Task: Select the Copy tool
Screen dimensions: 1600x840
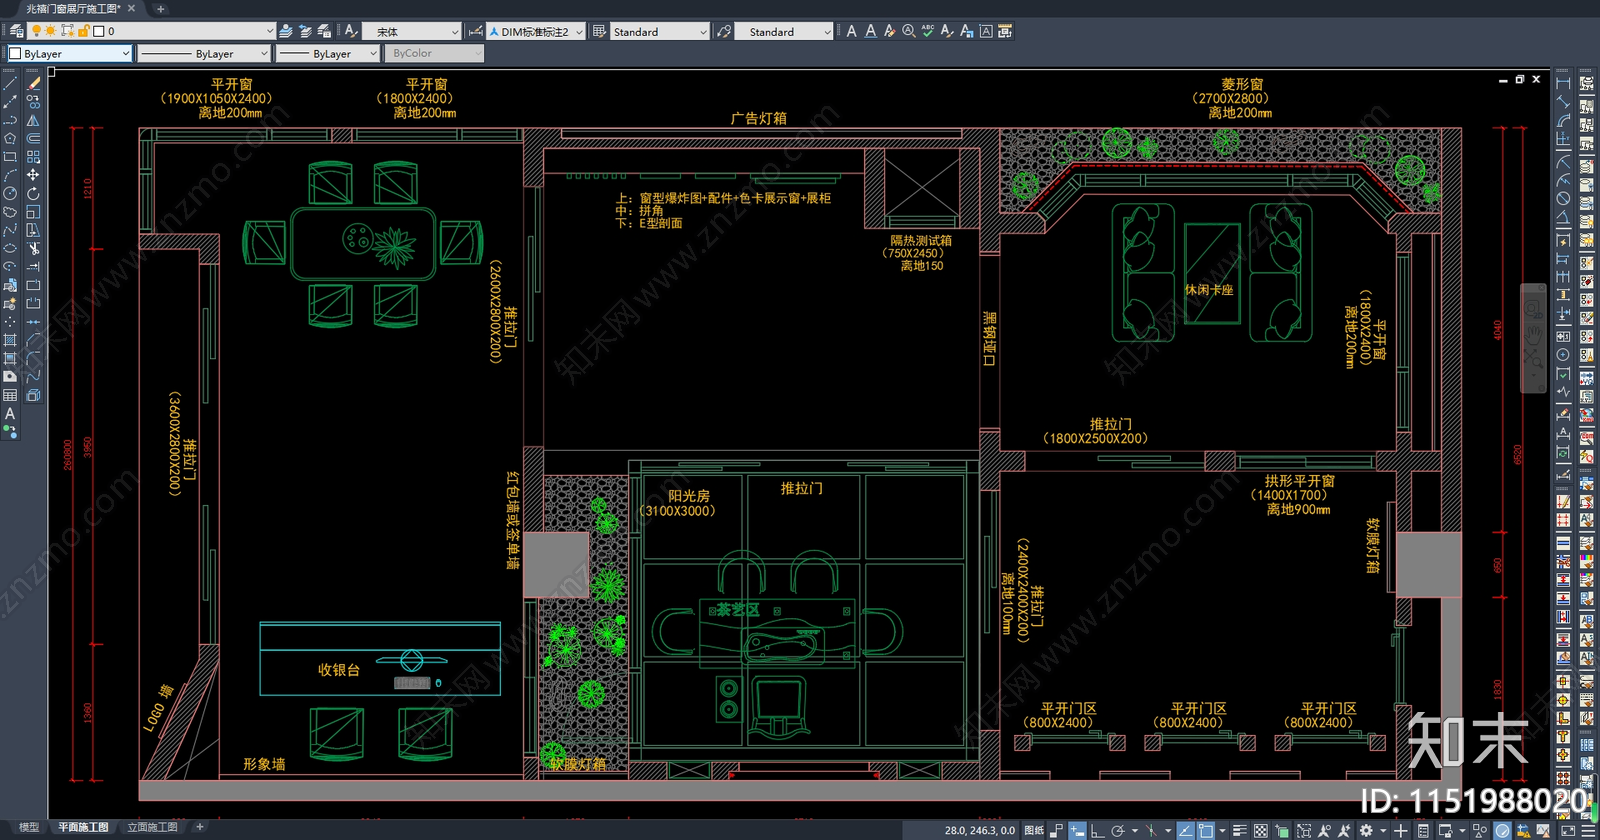Action: coord(33,102)
